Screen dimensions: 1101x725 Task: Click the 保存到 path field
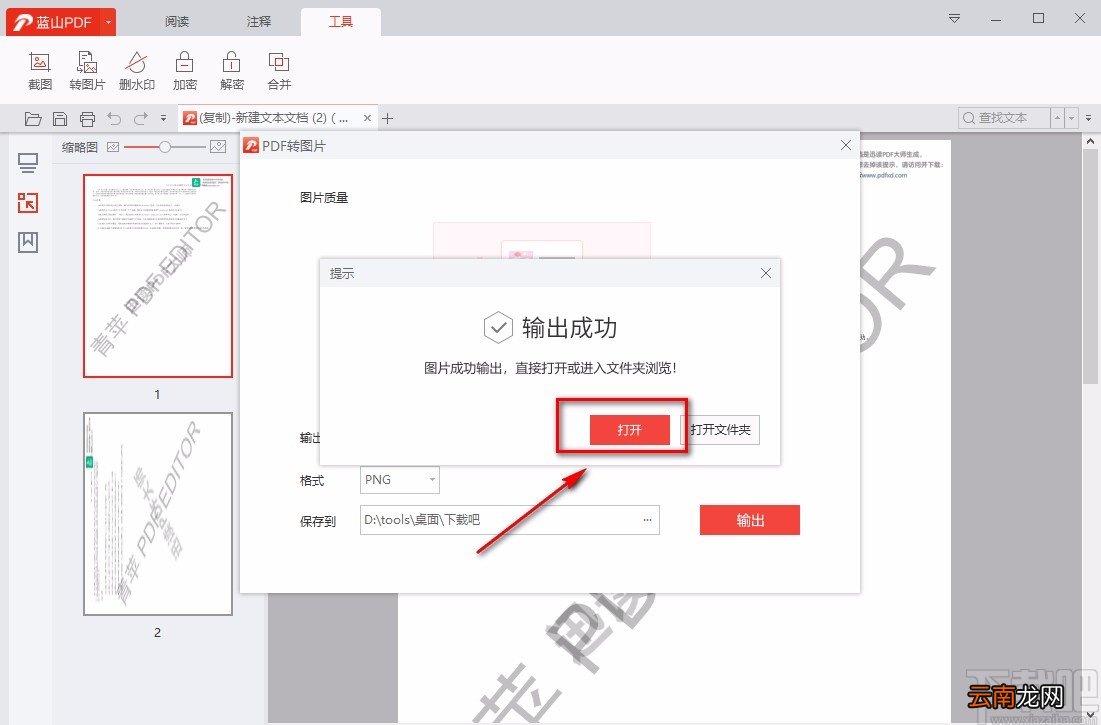click(x=510, y=520)
